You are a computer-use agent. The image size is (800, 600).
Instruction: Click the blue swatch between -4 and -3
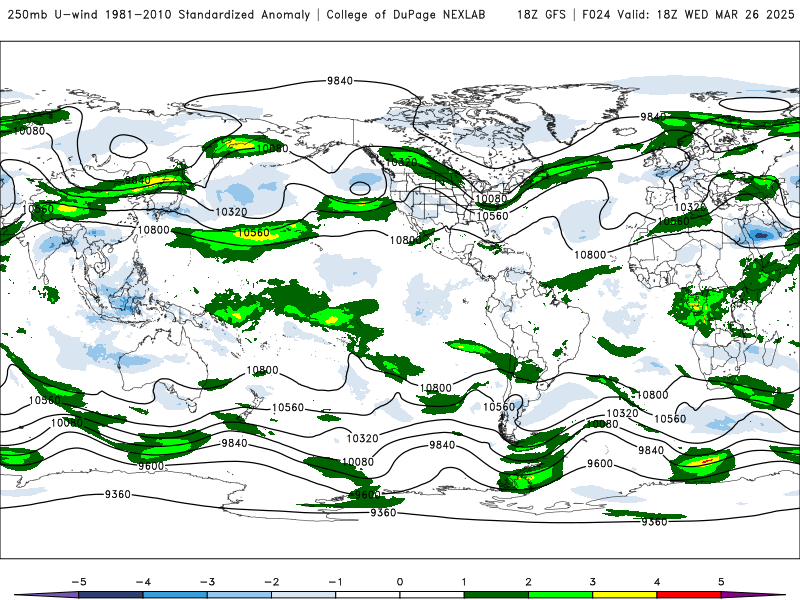pos(175,595)
